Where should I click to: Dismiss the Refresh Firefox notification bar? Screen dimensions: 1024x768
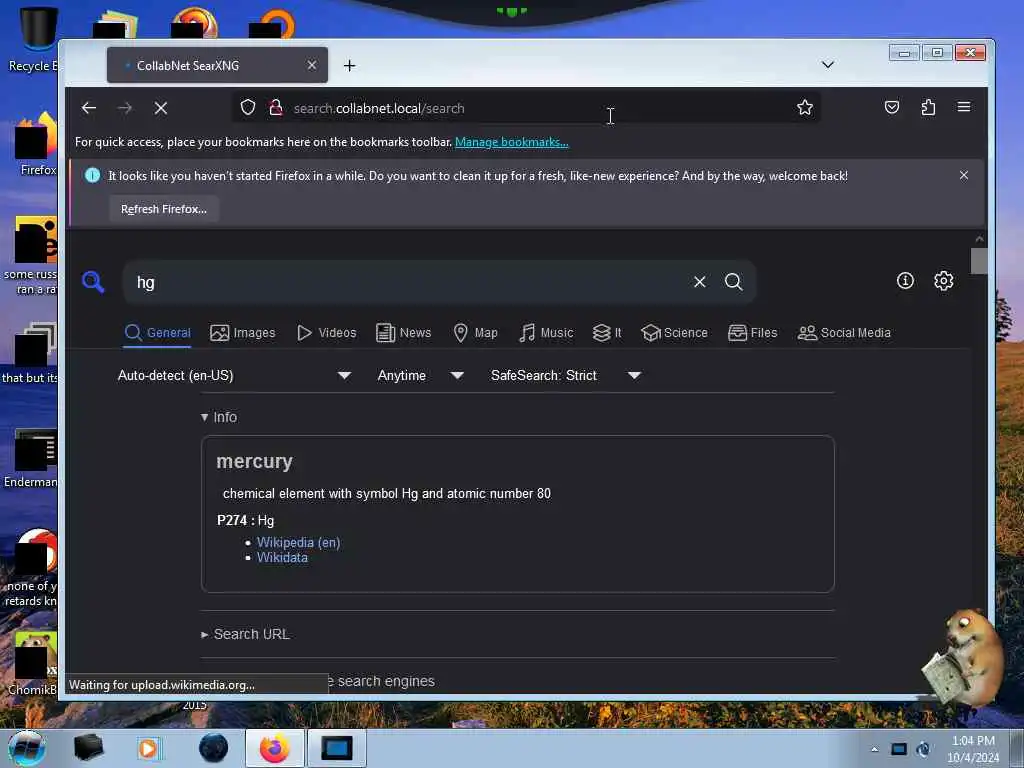point(963,175)
